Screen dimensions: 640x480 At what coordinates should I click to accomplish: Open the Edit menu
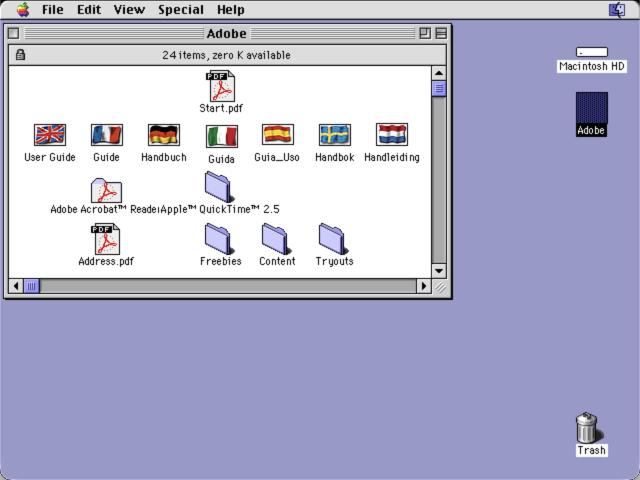pos(89,9)
